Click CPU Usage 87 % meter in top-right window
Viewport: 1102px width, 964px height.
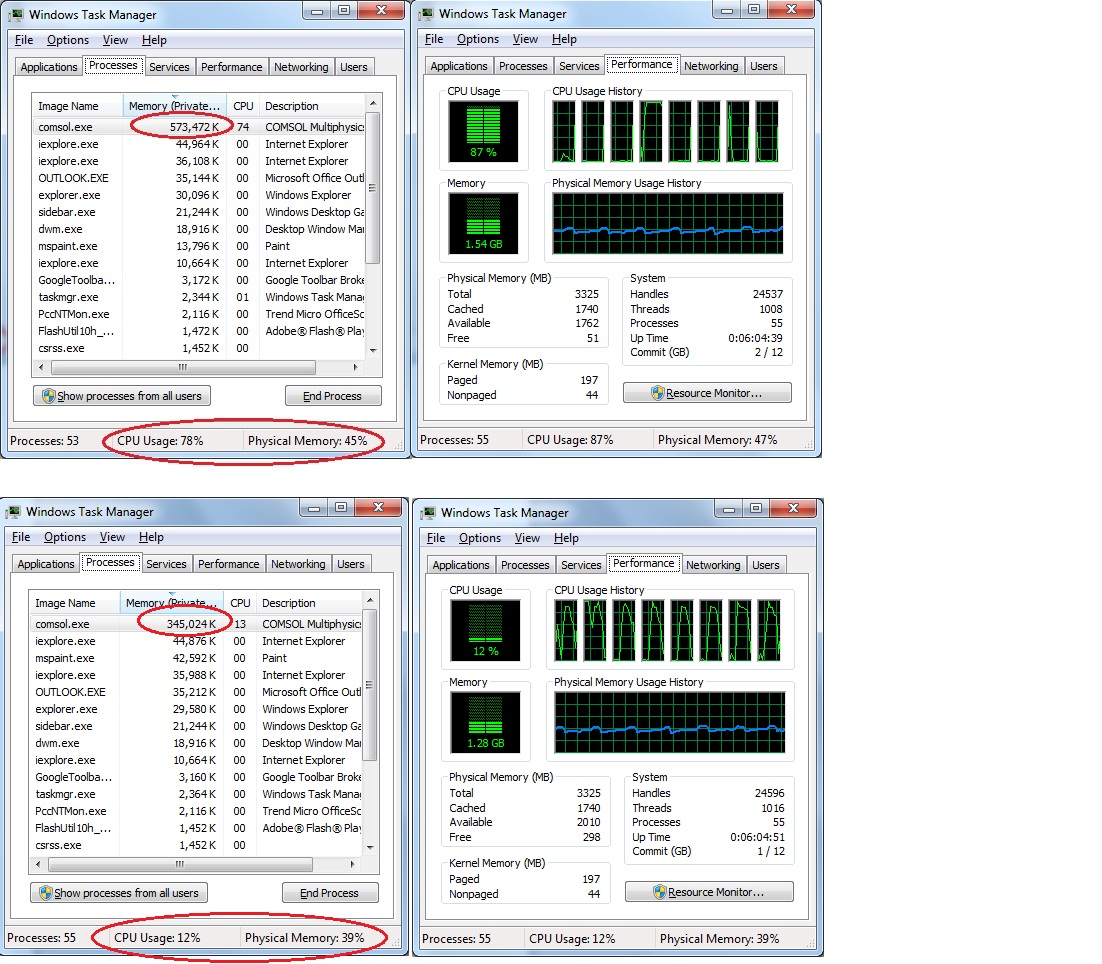point(484,131)
